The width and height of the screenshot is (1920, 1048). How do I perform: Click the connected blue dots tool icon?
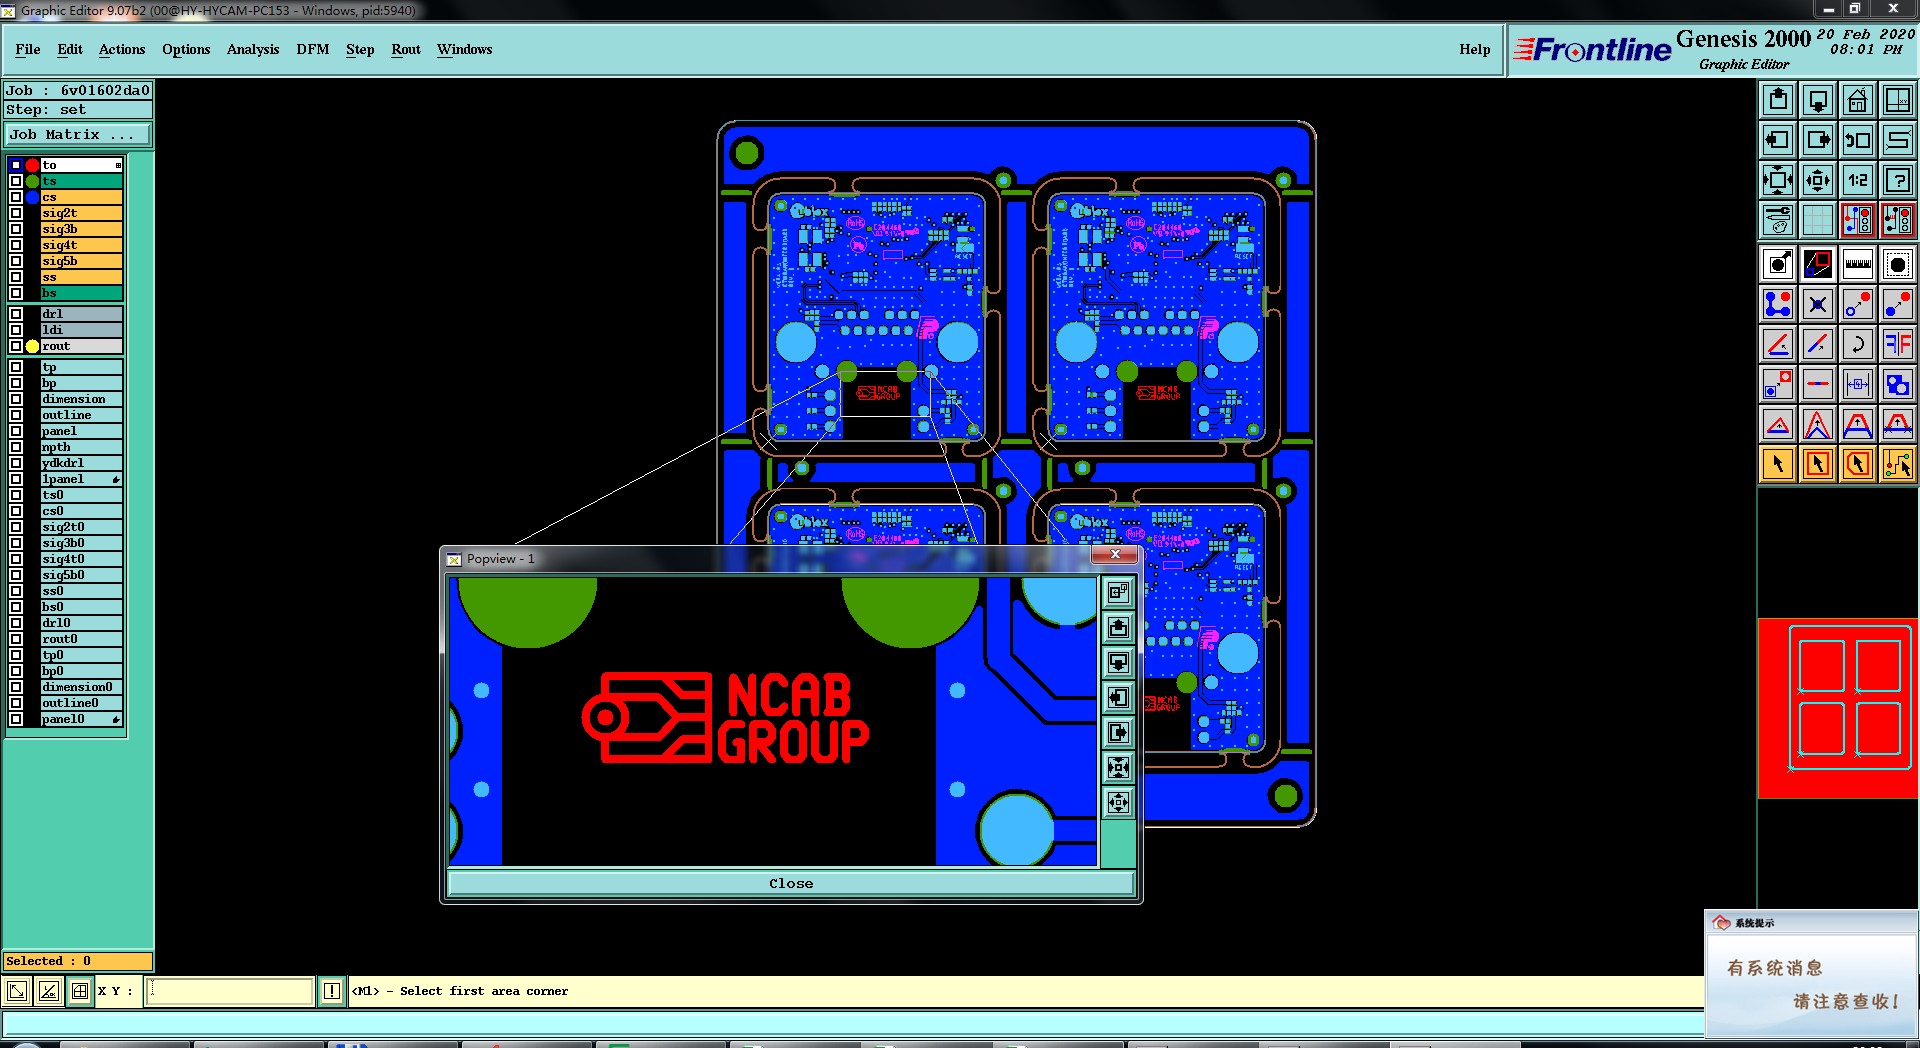coord(1778,304)
